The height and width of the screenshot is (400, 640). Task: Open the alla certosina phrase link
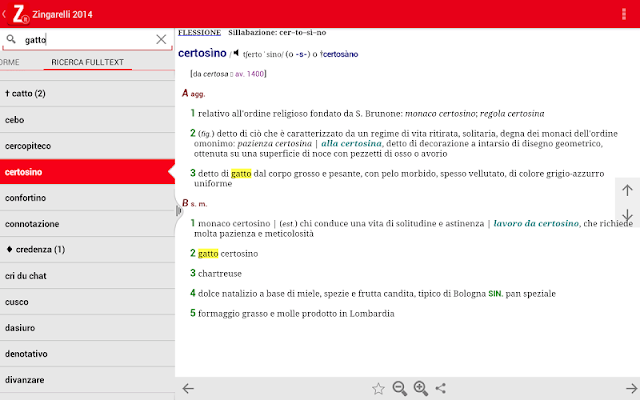pyautogui.click(x=351, y=143)
